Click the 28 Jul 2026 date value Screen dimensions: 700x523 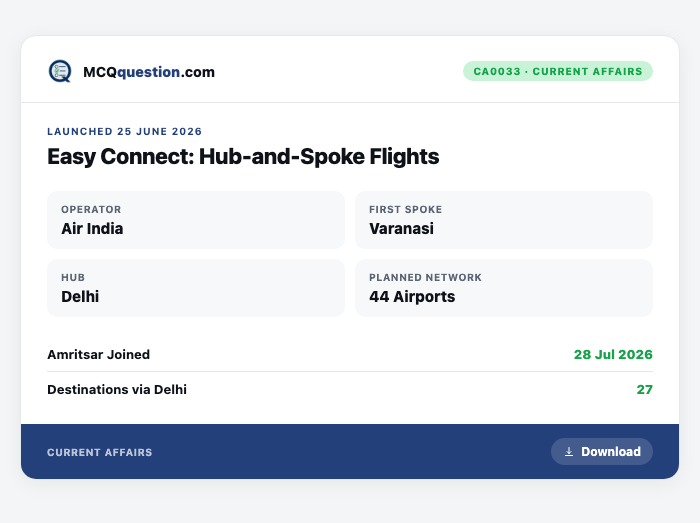(x=613, y=355)
